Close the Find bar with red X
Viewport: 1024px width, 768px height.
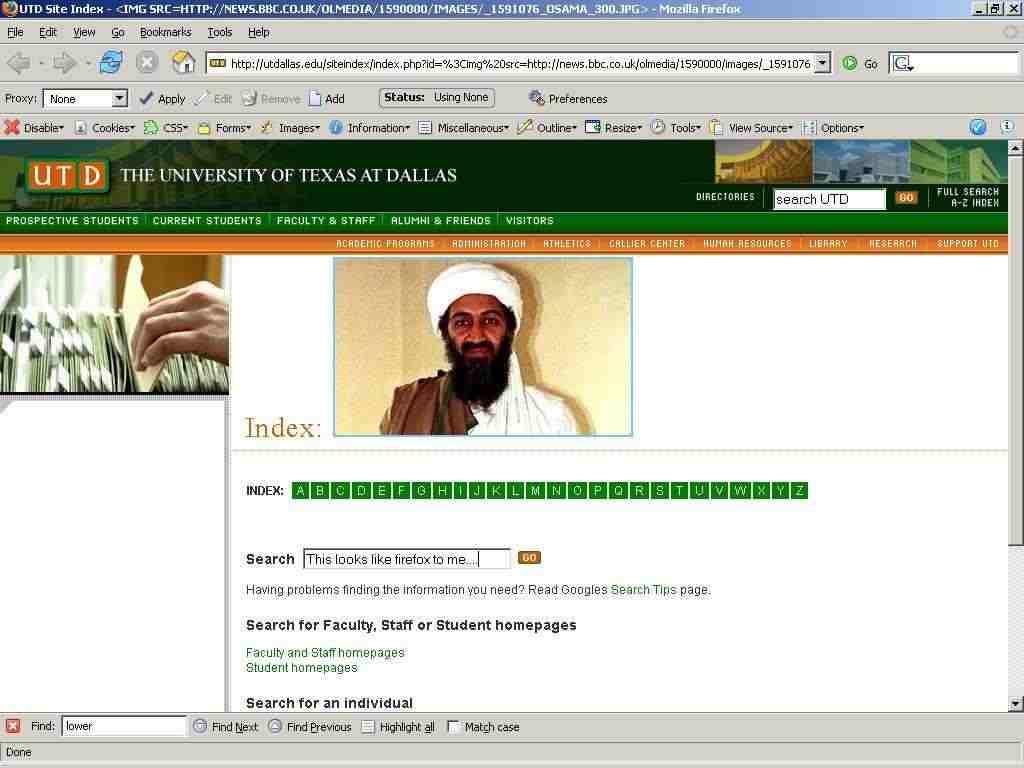[x=12, y=726]
